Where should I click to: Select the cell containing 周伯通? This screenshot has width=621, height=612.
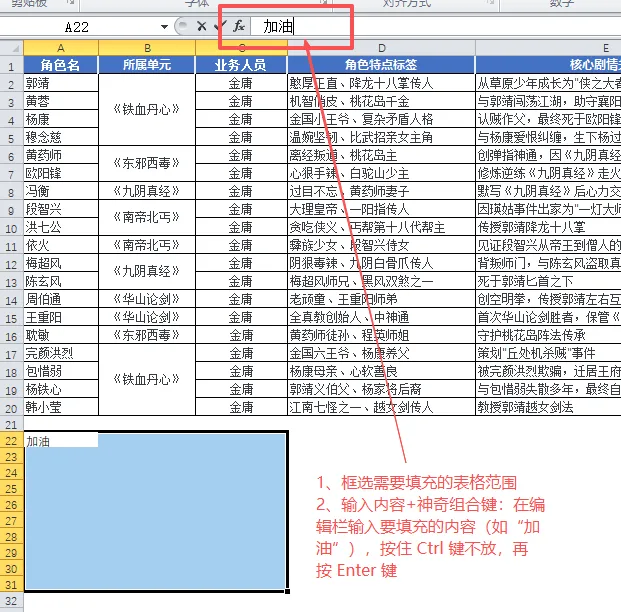pos(61,299)
